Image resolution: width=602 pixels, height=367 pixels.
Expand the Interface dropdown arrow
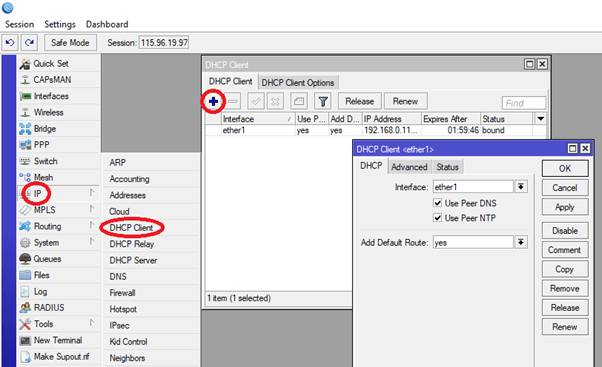point(521,187)
